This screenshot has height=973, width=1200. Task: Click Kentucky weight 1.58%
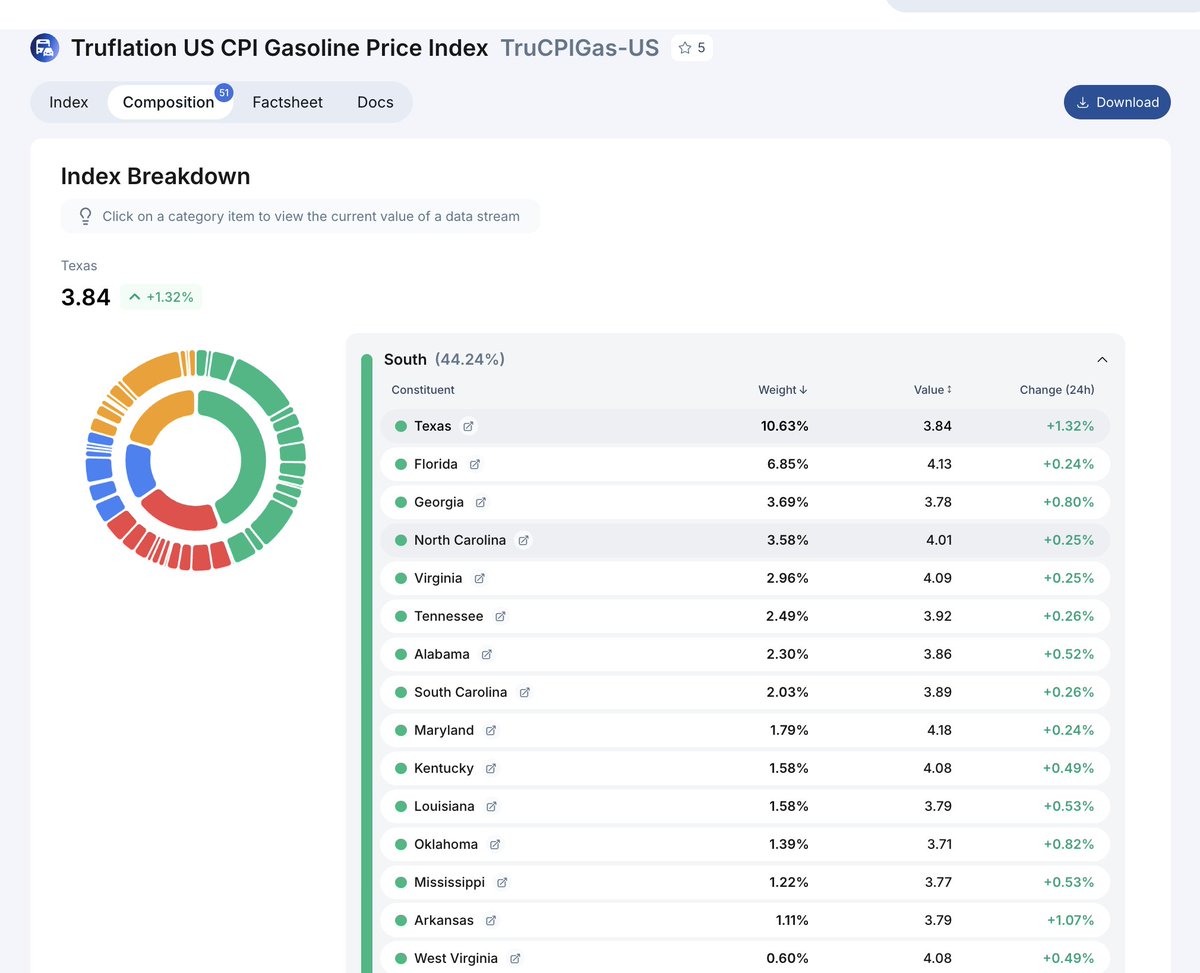(788, 768)
